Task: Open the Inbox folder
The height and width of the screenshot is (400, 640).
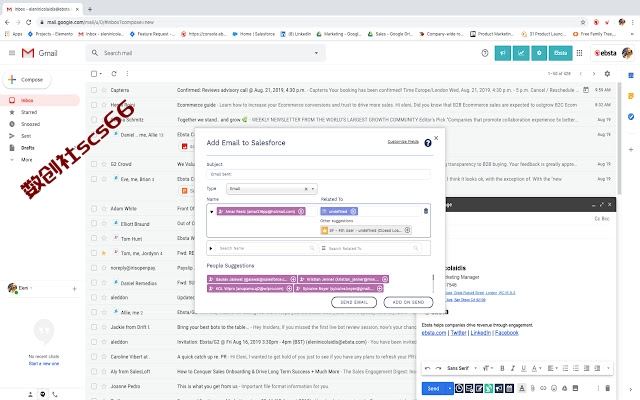Action: [x=27, y=100]
